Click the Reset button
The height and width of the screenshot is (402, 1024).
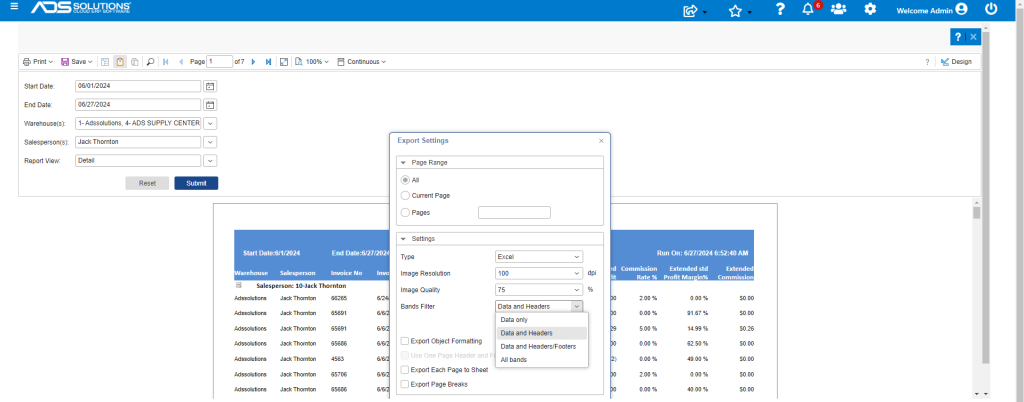pos(147,183)
